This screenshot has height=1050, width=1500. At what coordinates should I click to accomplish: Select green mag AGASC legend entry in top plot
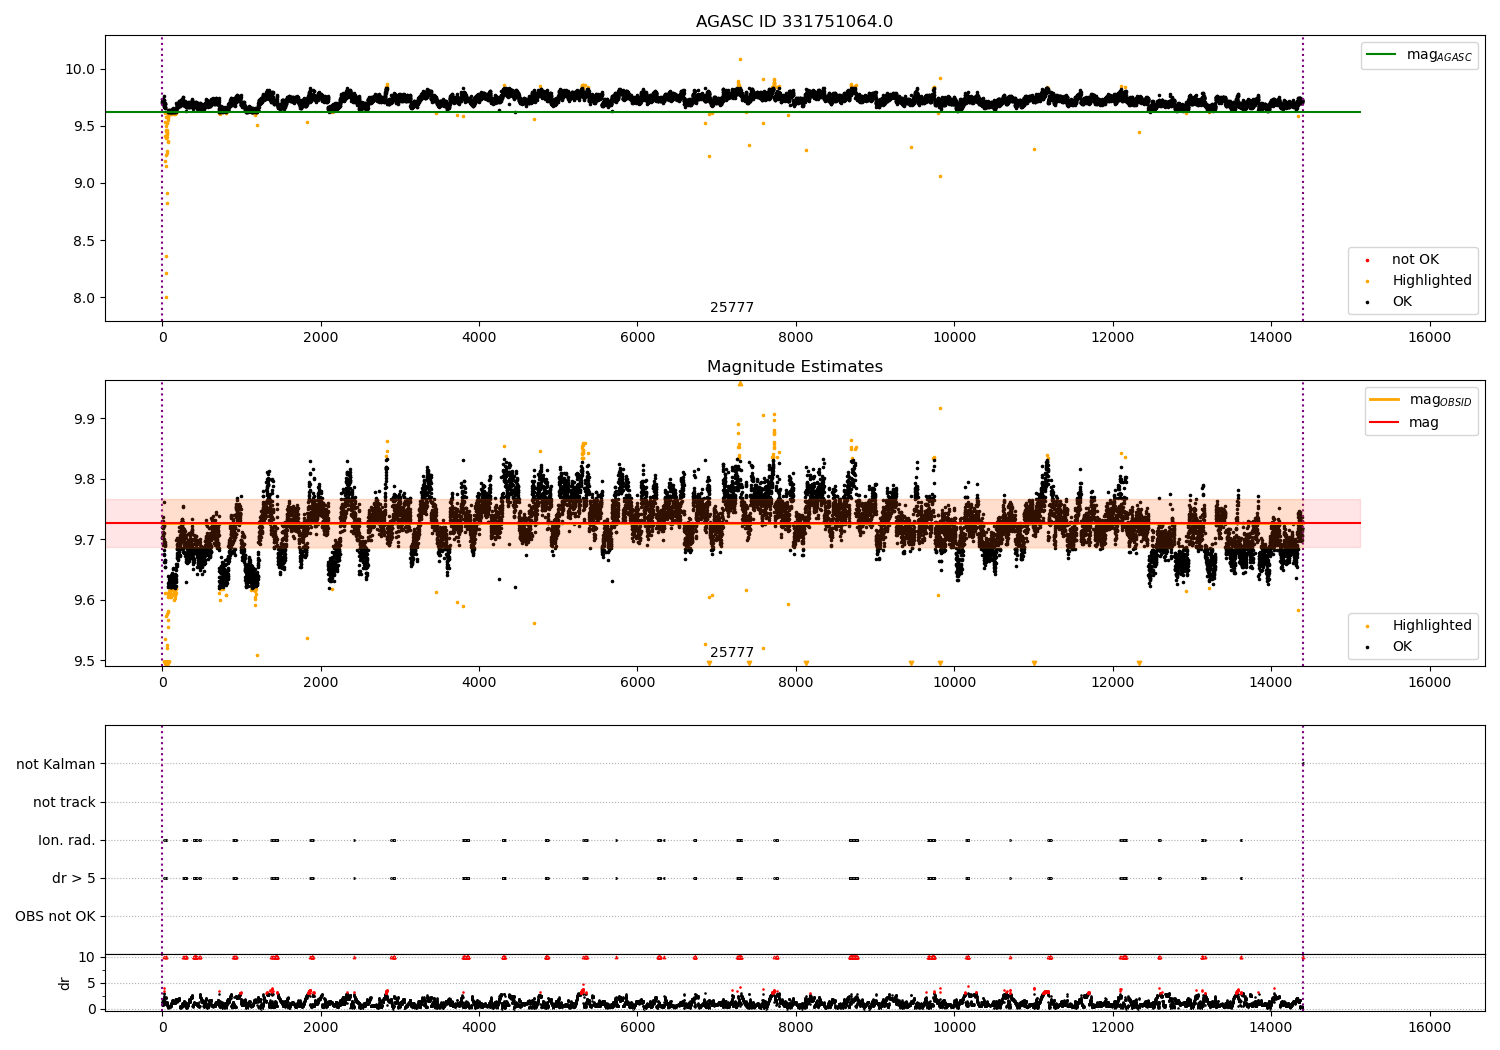(1419, 55)
